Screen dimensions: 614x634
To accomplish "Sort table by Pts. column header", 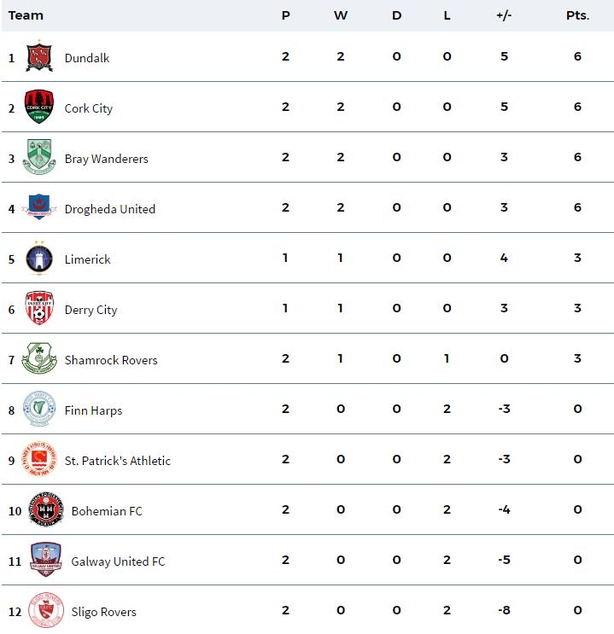I will pos(578,15).
